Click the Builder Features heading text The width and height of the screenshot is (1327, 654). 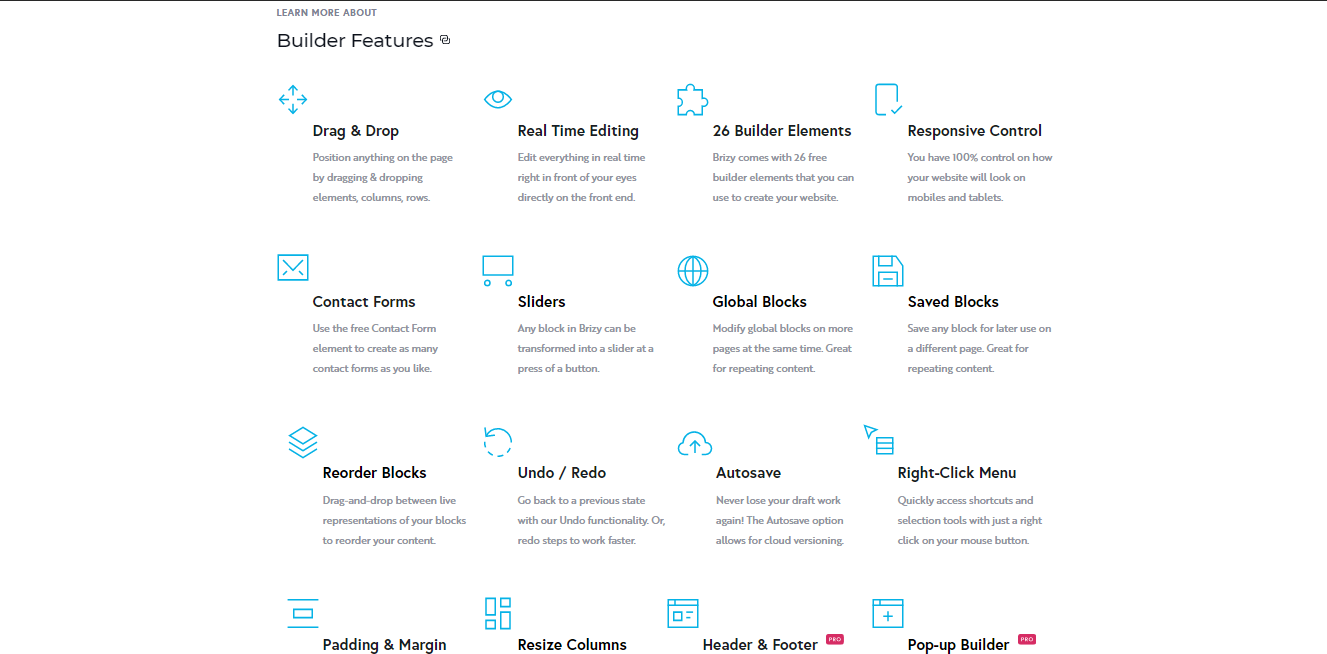(355, 41)
